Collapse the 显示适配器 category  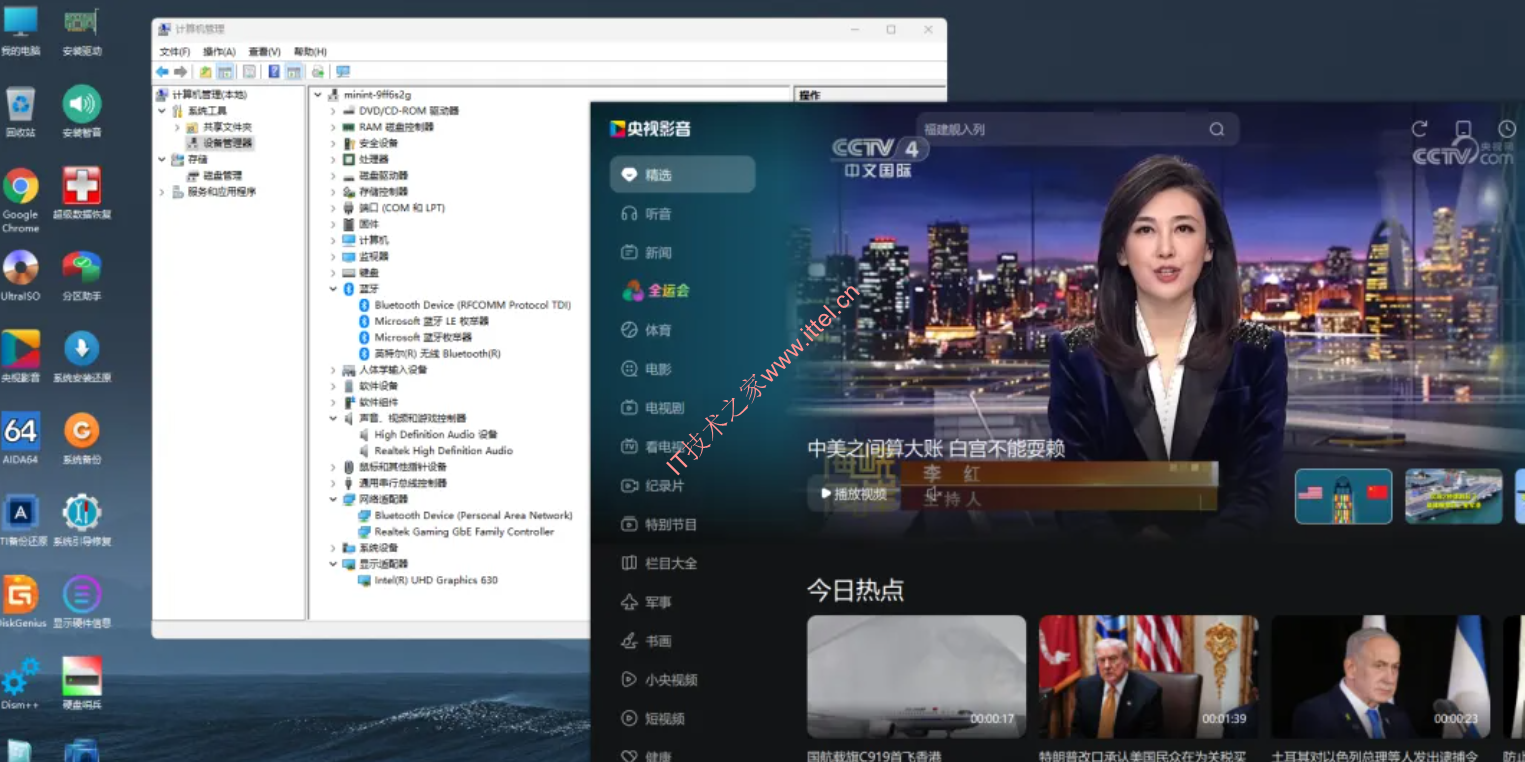(x=333, y=564)
